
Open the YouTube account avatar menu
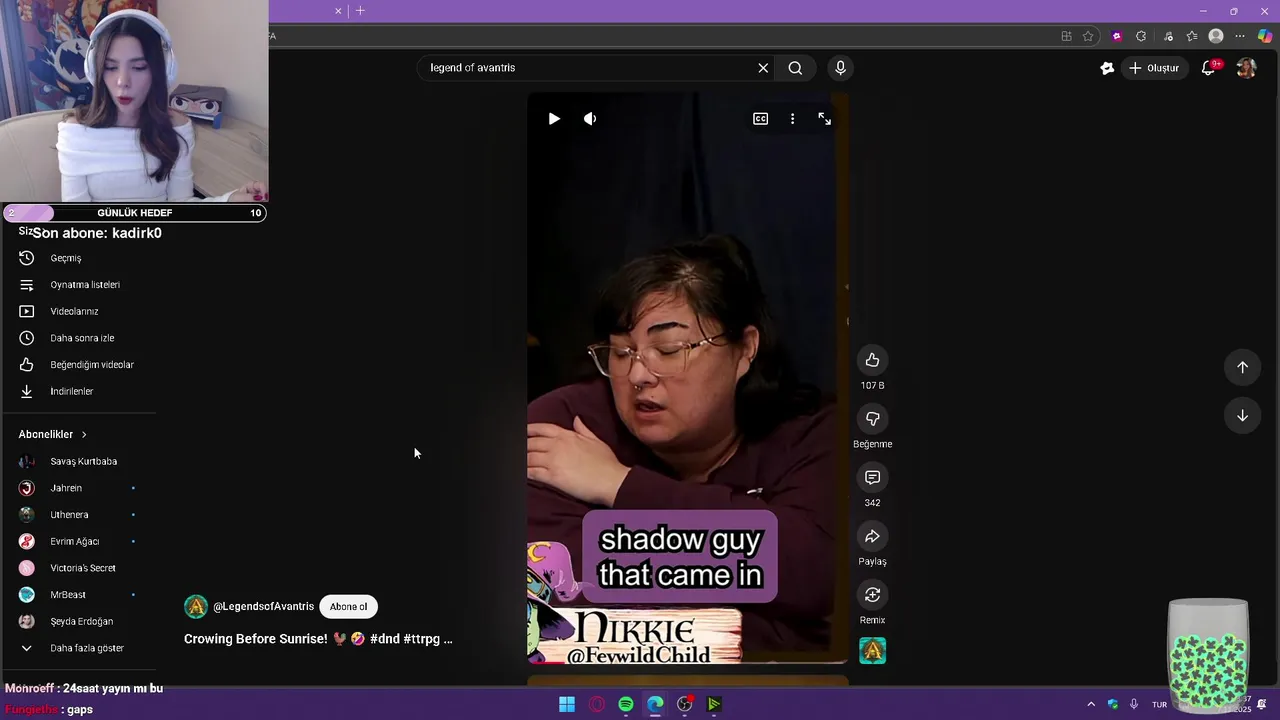pos(1246,68)
